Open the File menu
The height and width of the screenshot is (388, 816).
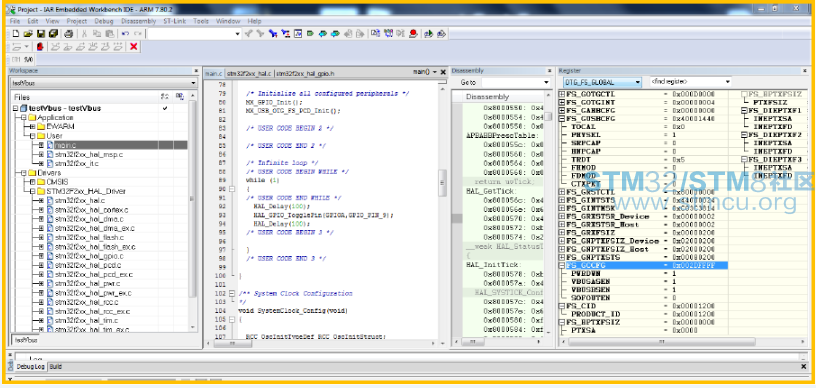click(x=15, y=21)
